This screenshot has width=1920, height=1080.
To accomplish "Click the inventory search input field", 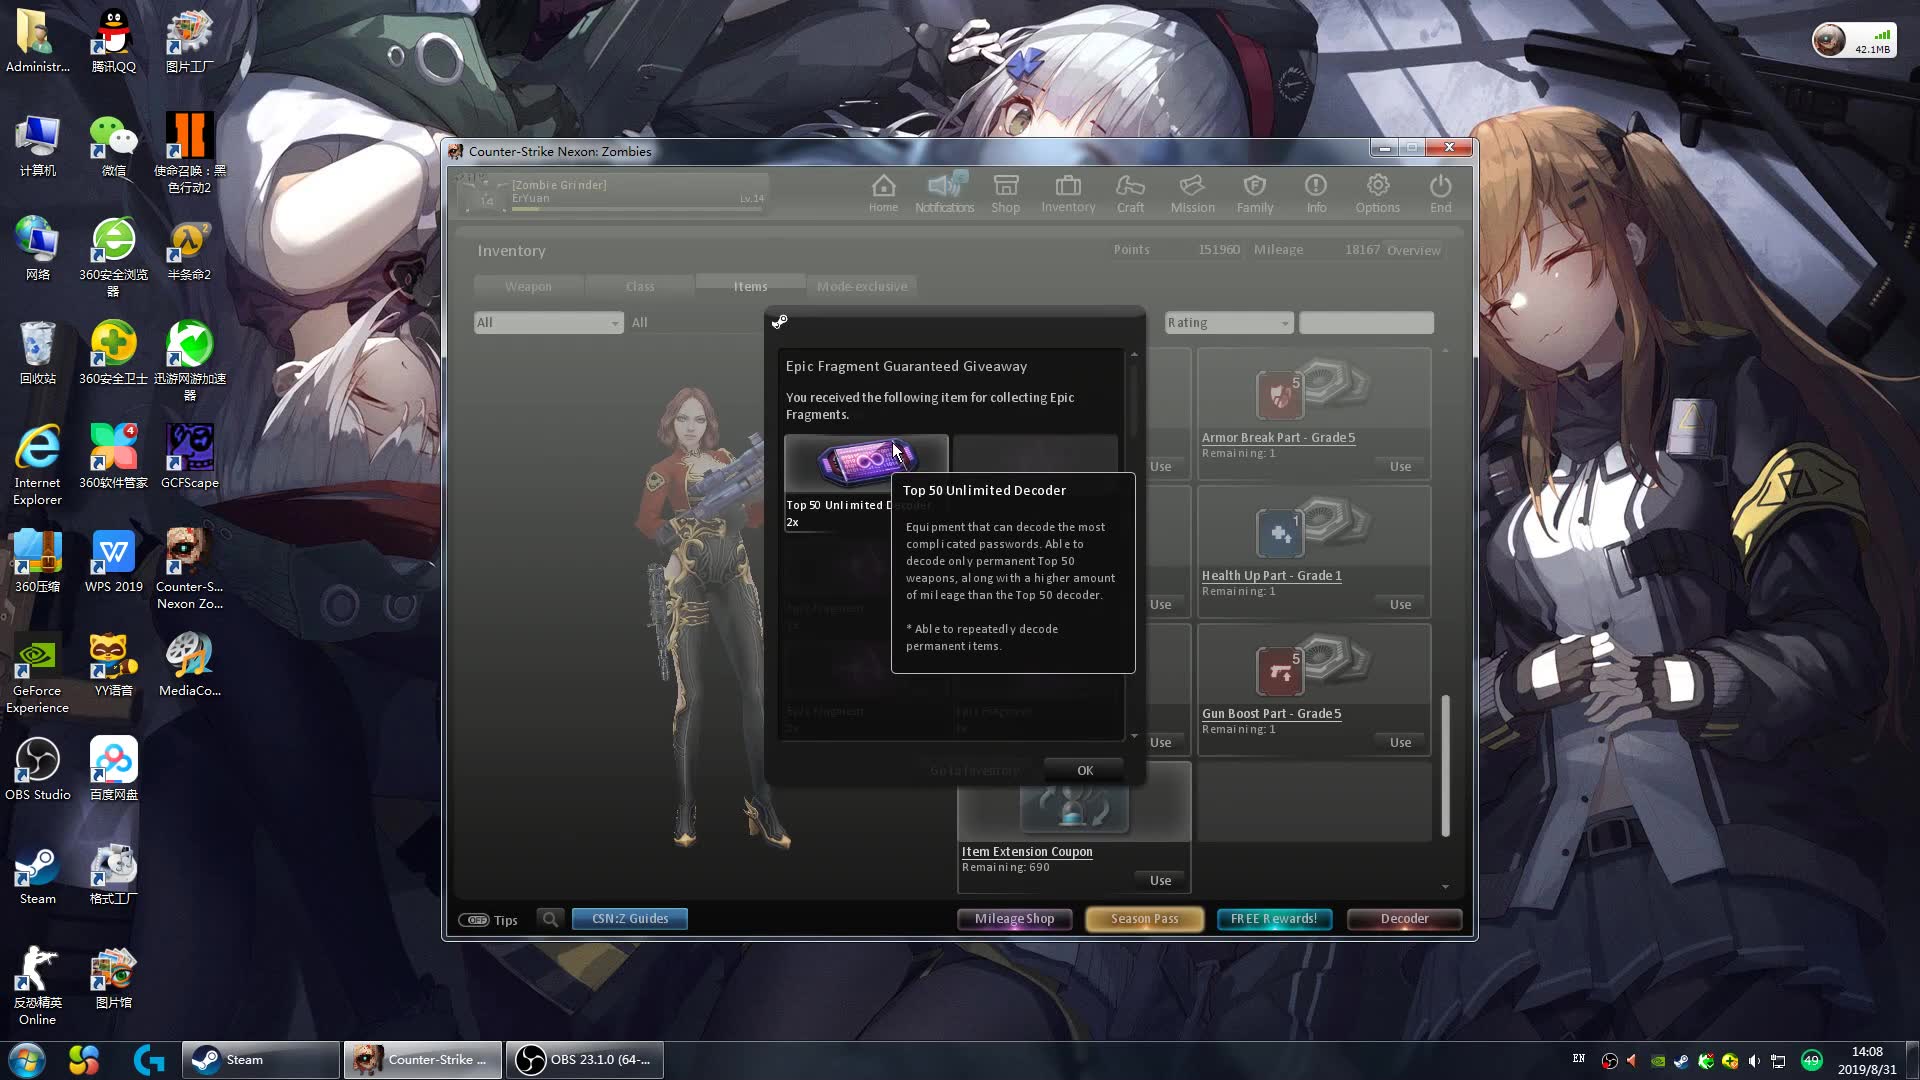I will (x=1366, y=323).
